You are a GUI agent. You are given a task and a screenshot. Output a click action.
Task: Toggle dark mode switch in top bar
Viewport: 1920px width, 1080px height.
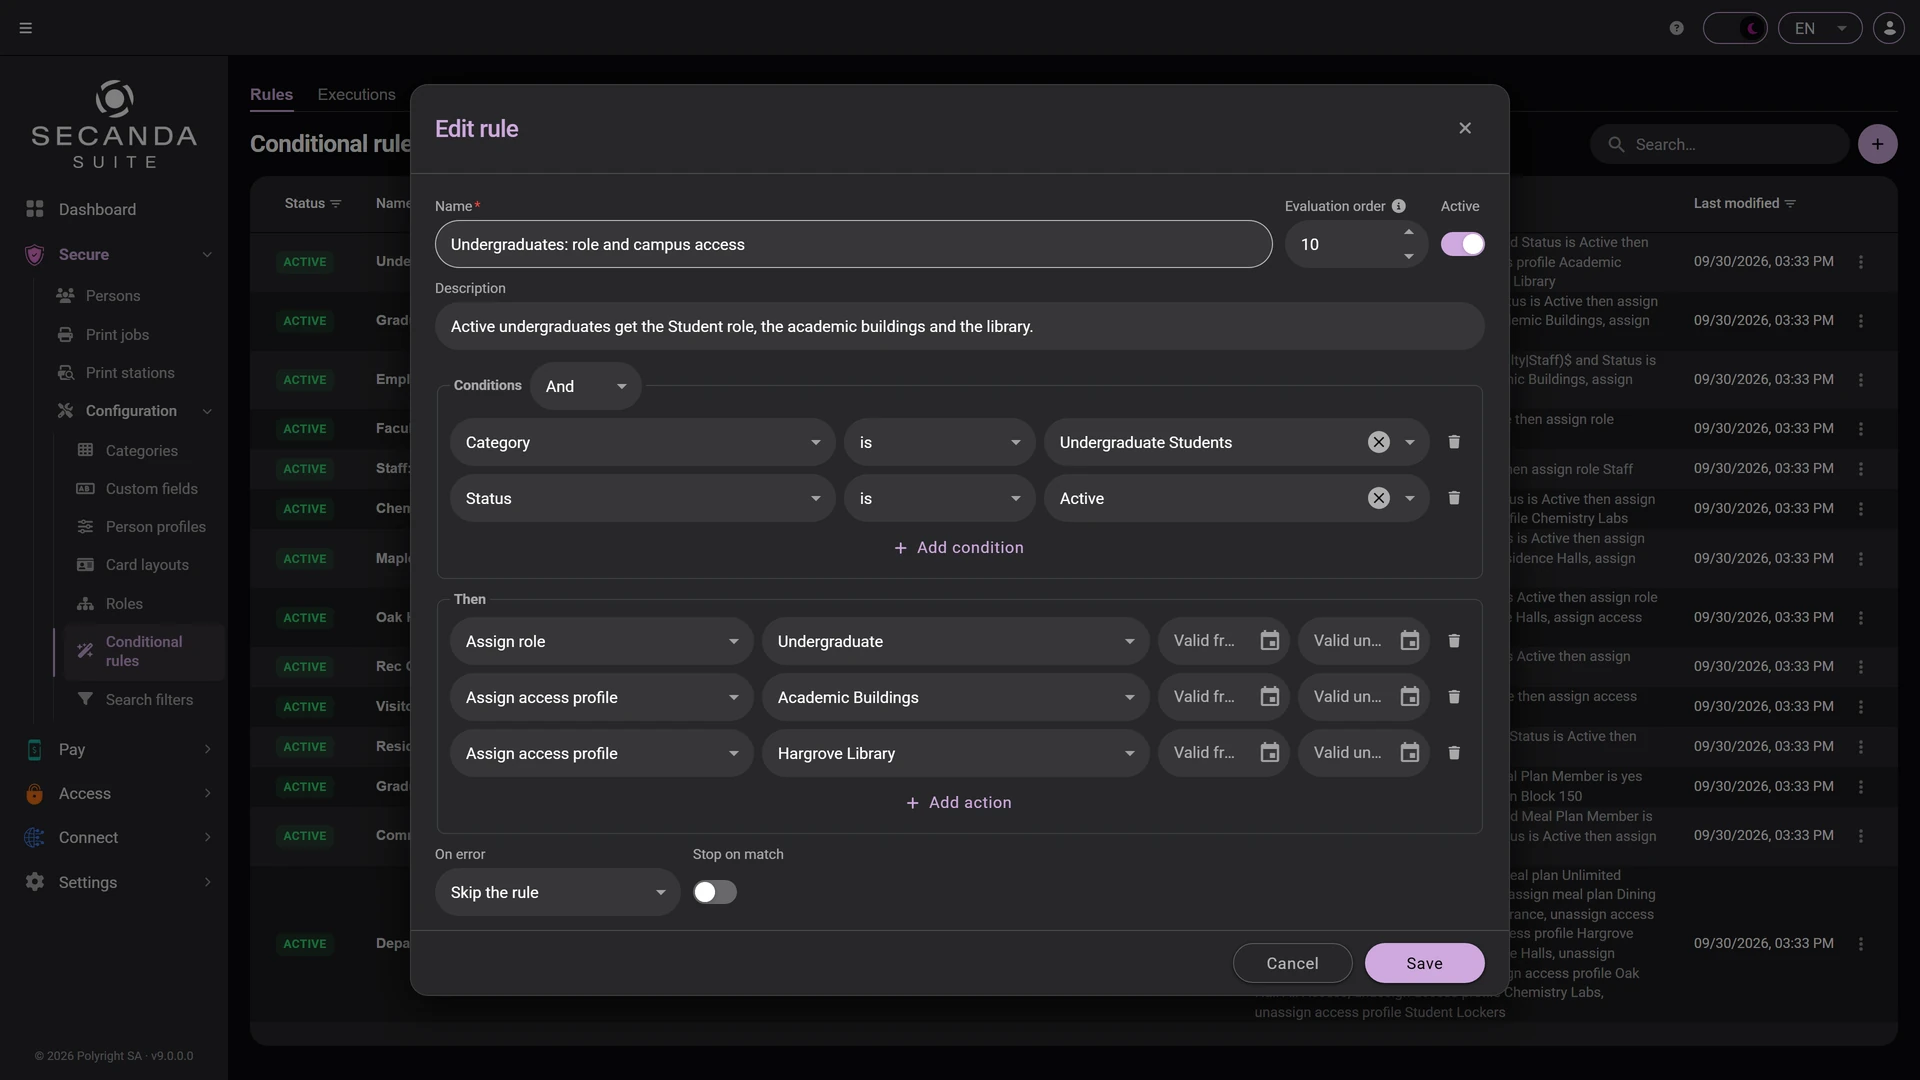click(x=1735, y=28)
